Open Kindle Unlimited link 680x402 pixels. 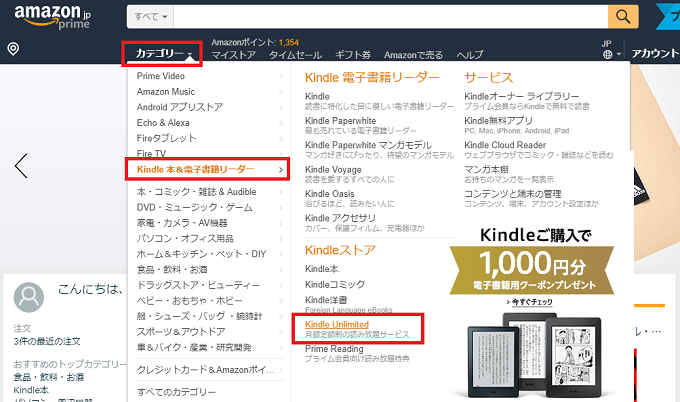click(x=337, y=324)
